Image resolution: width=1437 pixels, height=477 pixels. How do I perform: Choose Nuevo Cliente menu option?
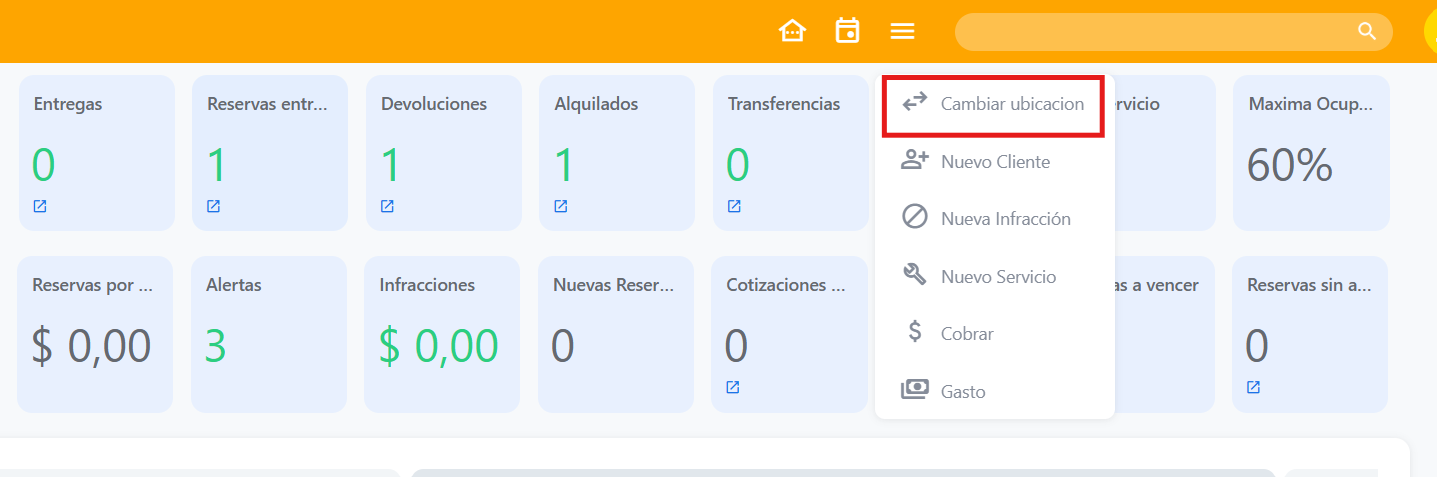click(x=994, y=161)
